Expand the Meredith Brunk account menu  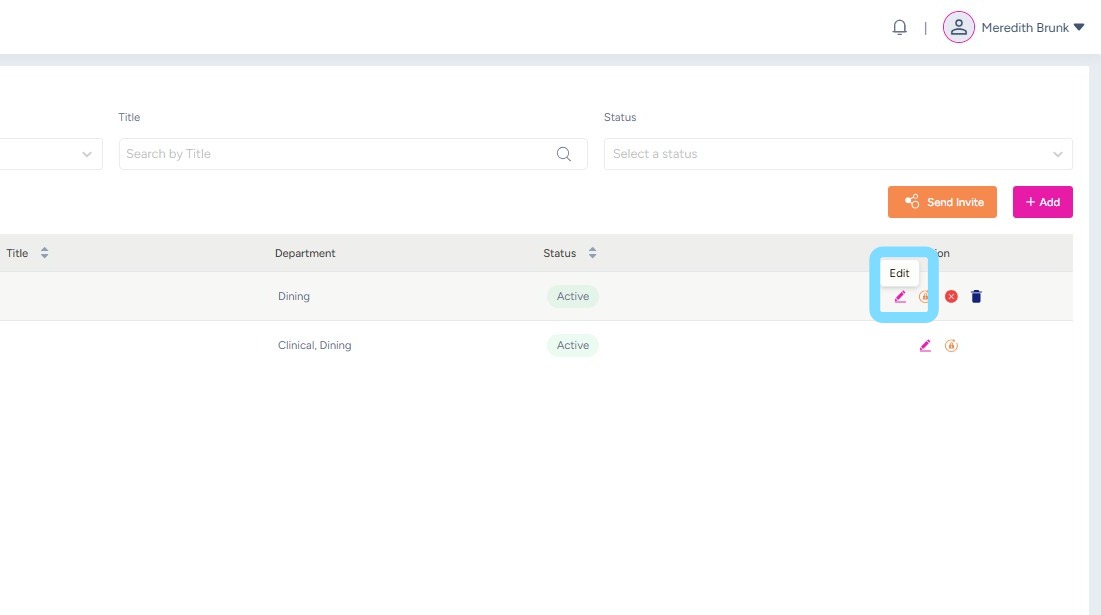pos(1078,28)
